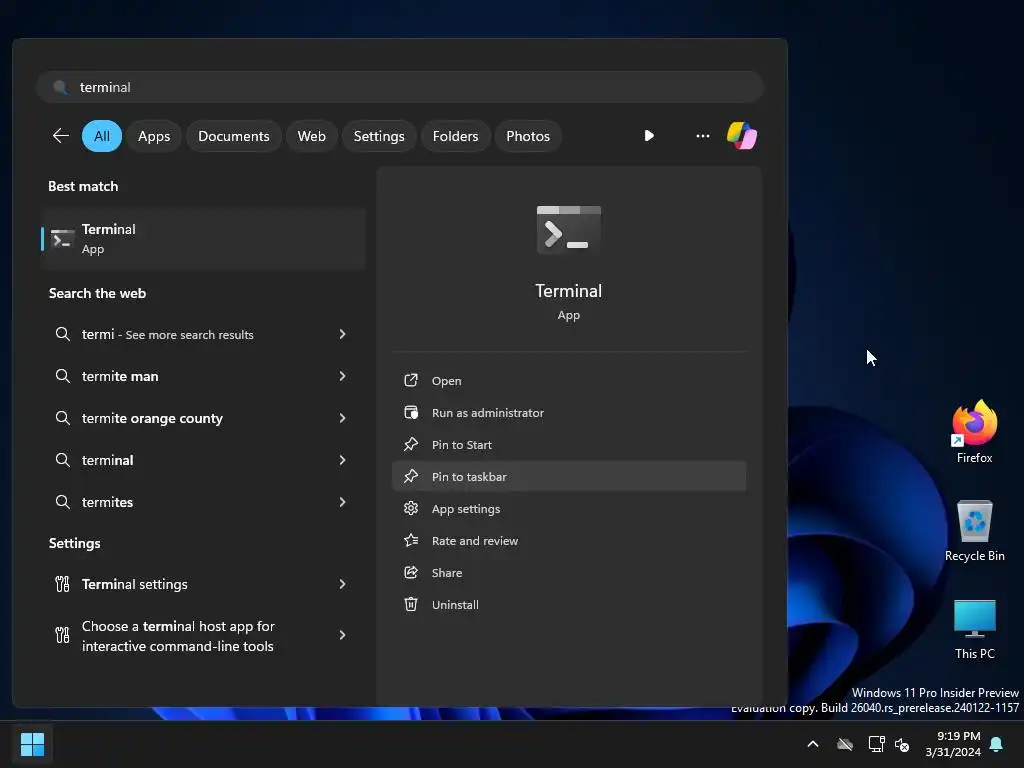This screenshot has width=1024, height=768.
Task: Choose Pin to taskbar
Action: [x=569, y=477]
